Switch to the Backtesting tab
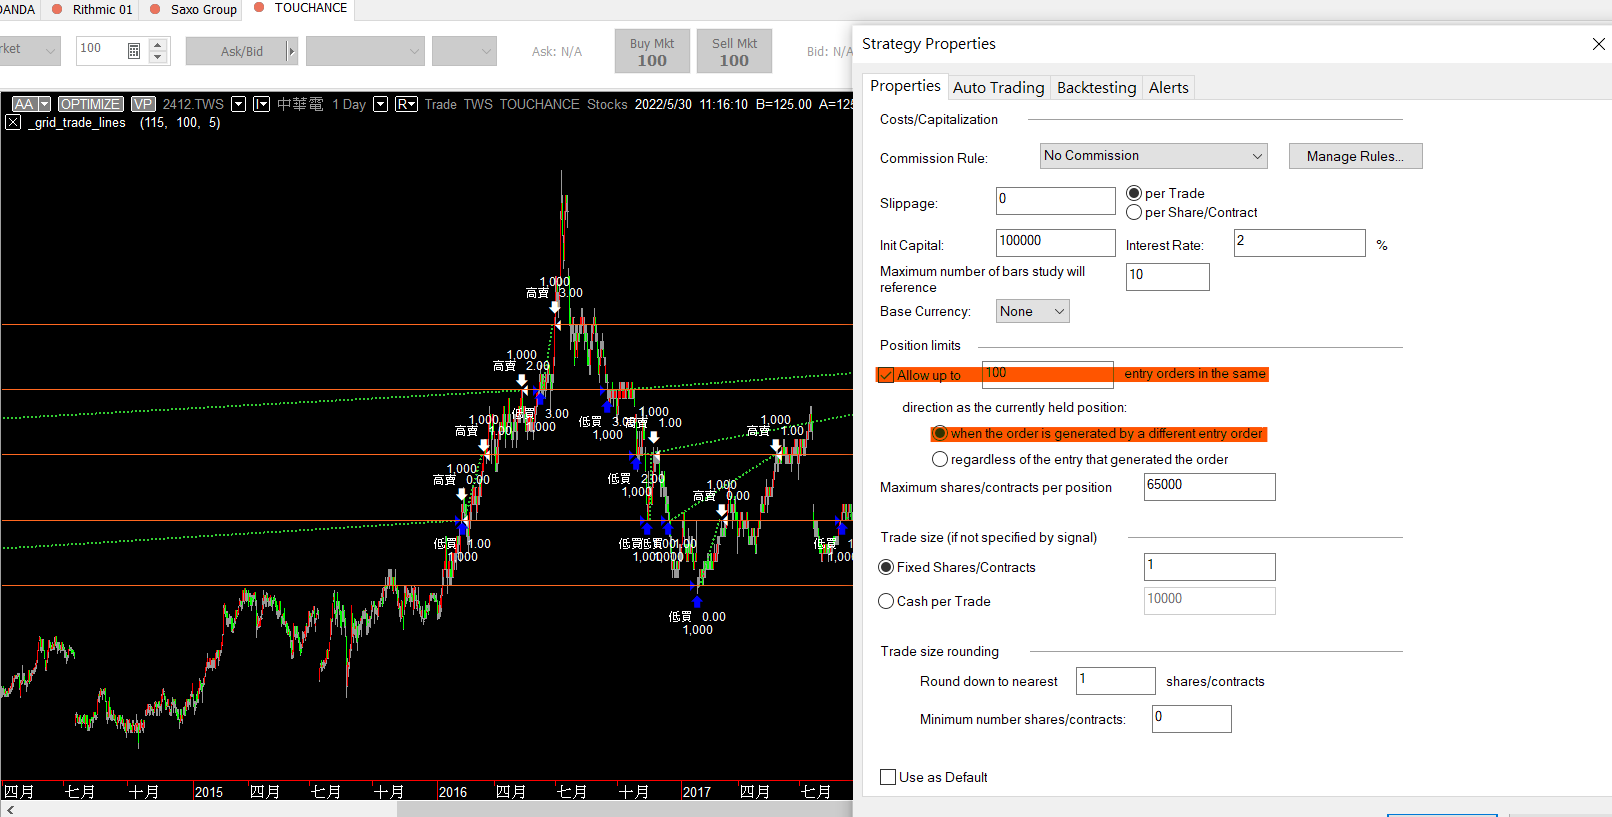The height and width of the screenshot is (817, 1612). click(x=1096, y=88)
